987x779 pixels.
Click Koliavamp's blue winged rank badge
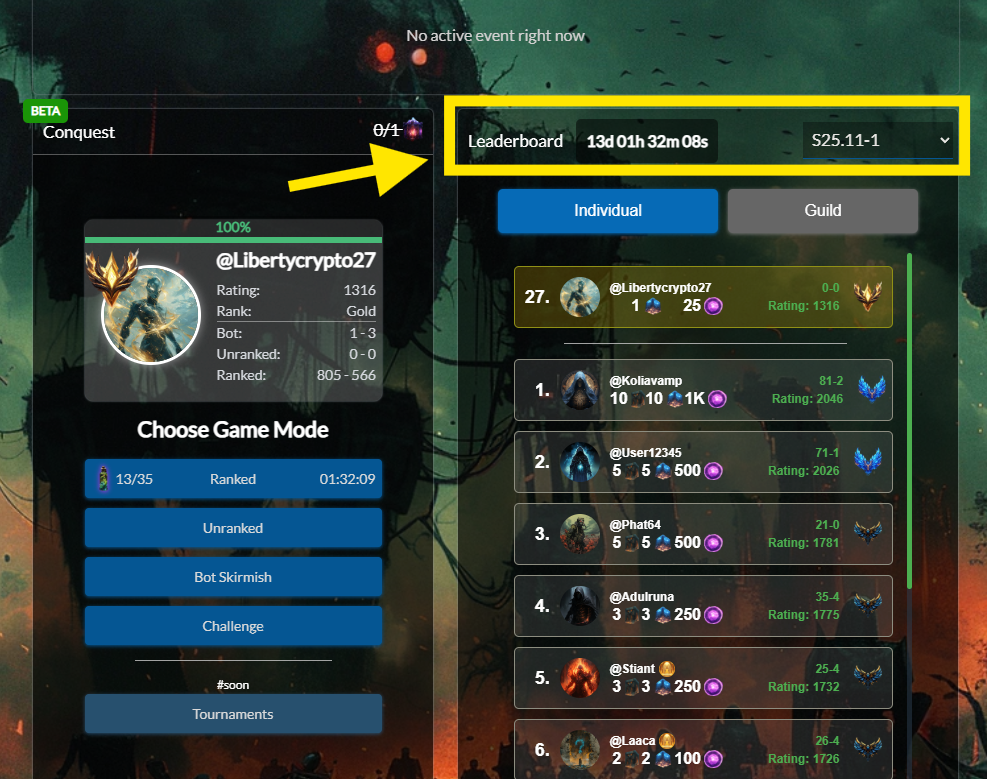point(872,390)
